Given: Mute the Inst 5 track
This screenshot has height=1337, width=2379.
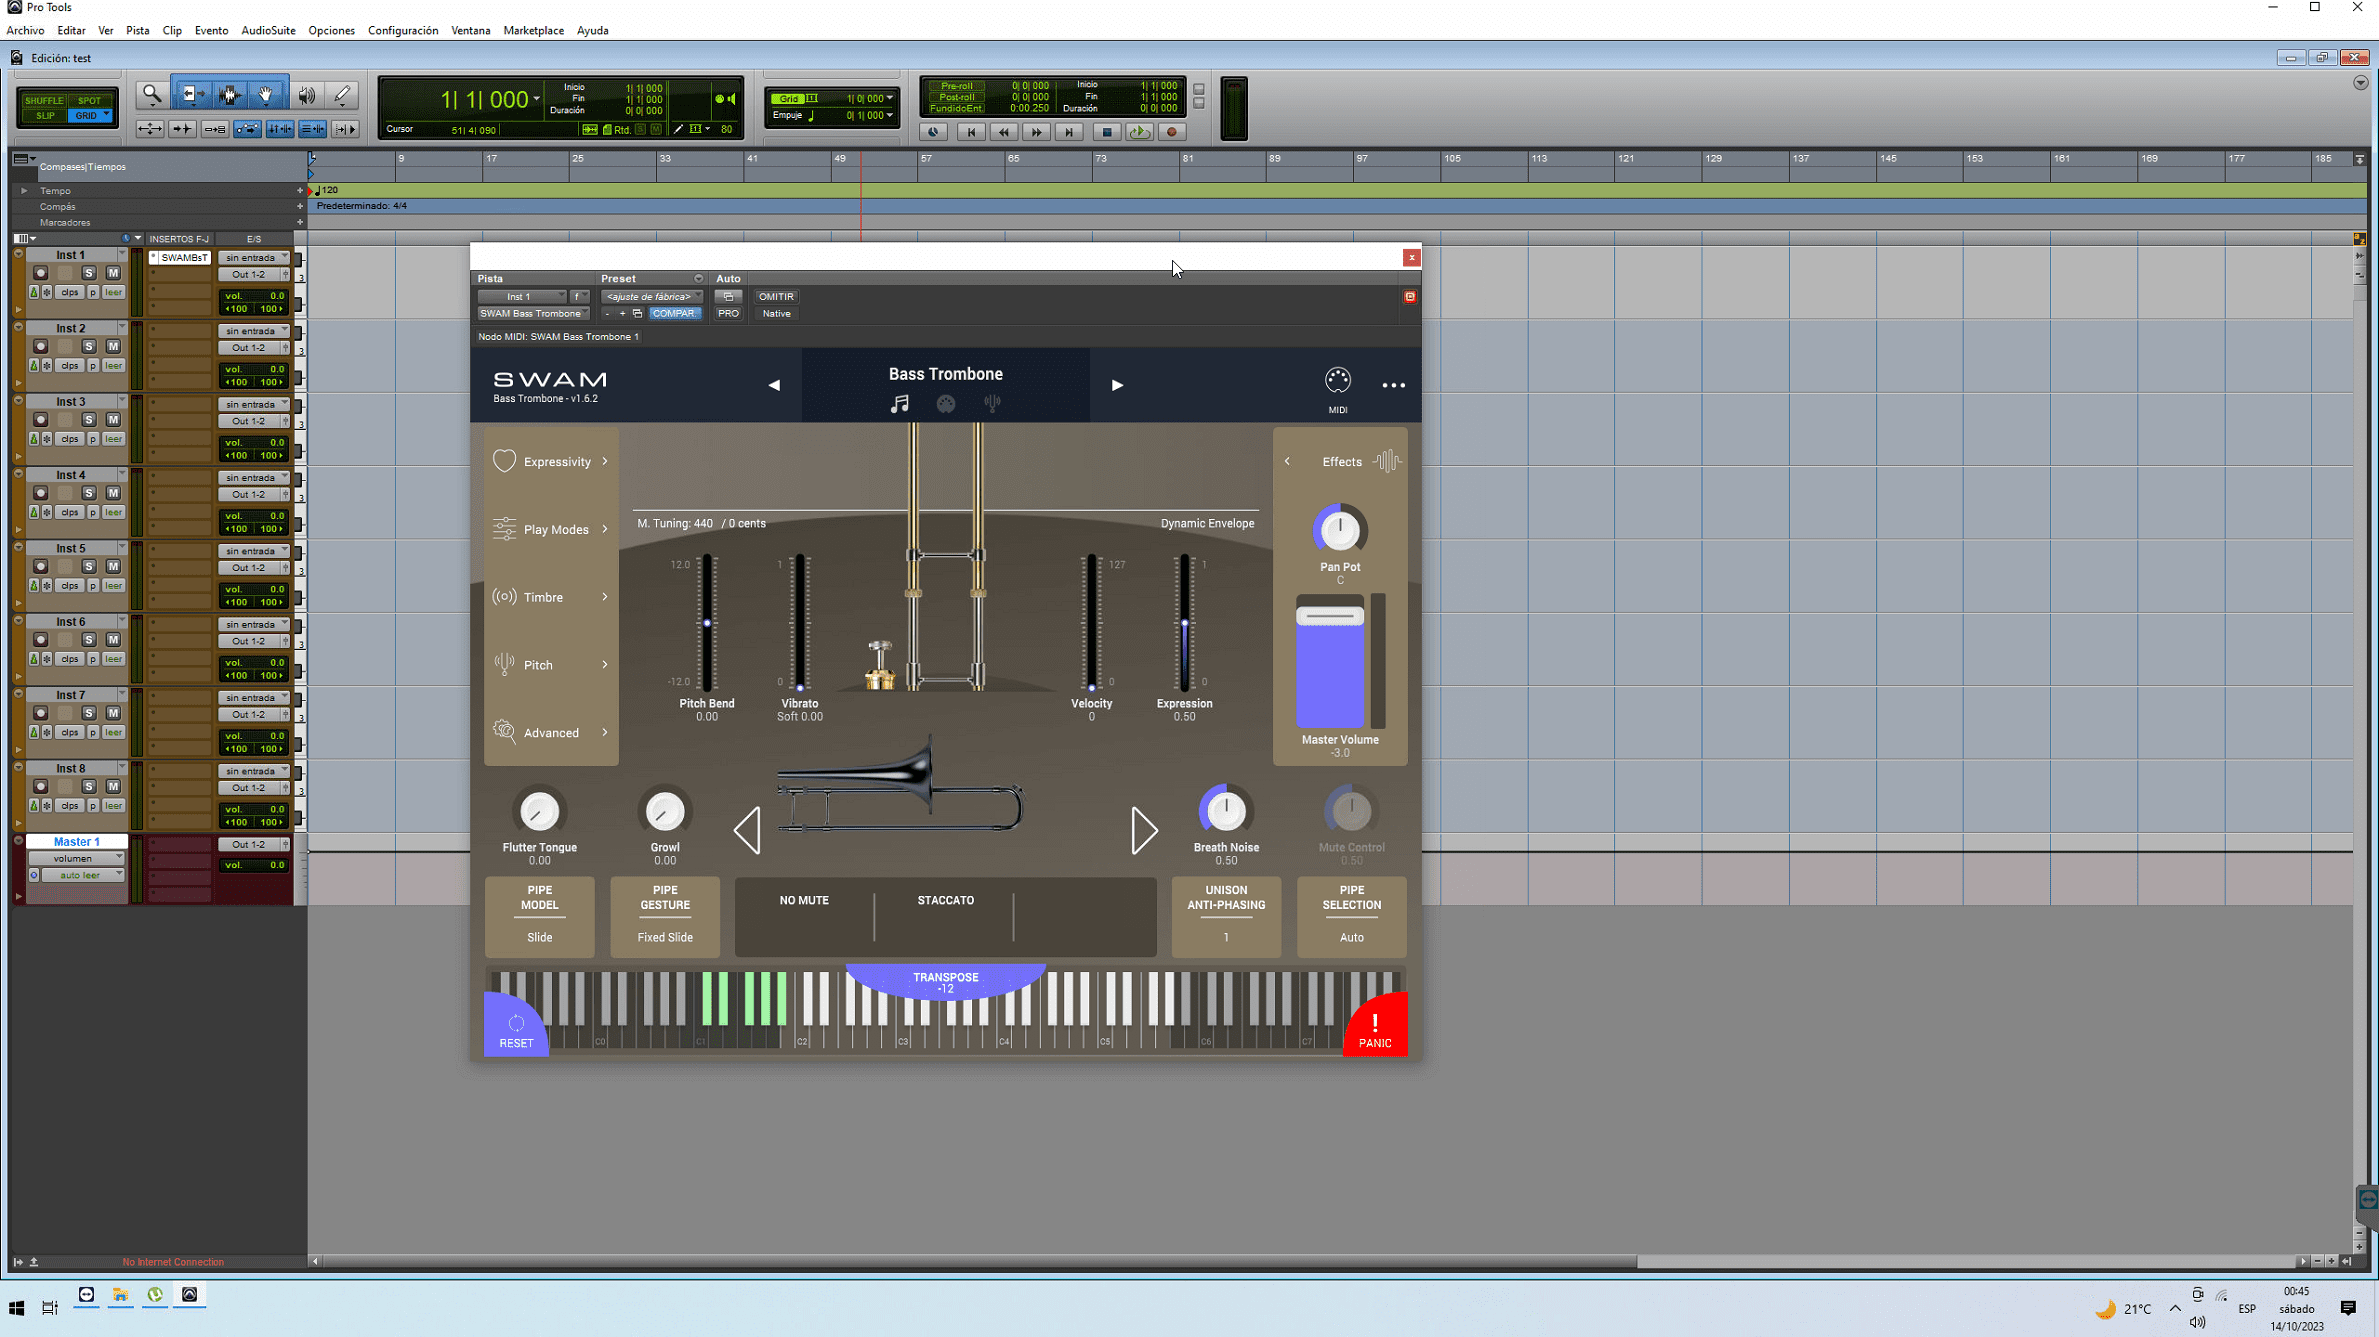Looking at the screenshot, I should pyautogui.click(x=113, y=566).
